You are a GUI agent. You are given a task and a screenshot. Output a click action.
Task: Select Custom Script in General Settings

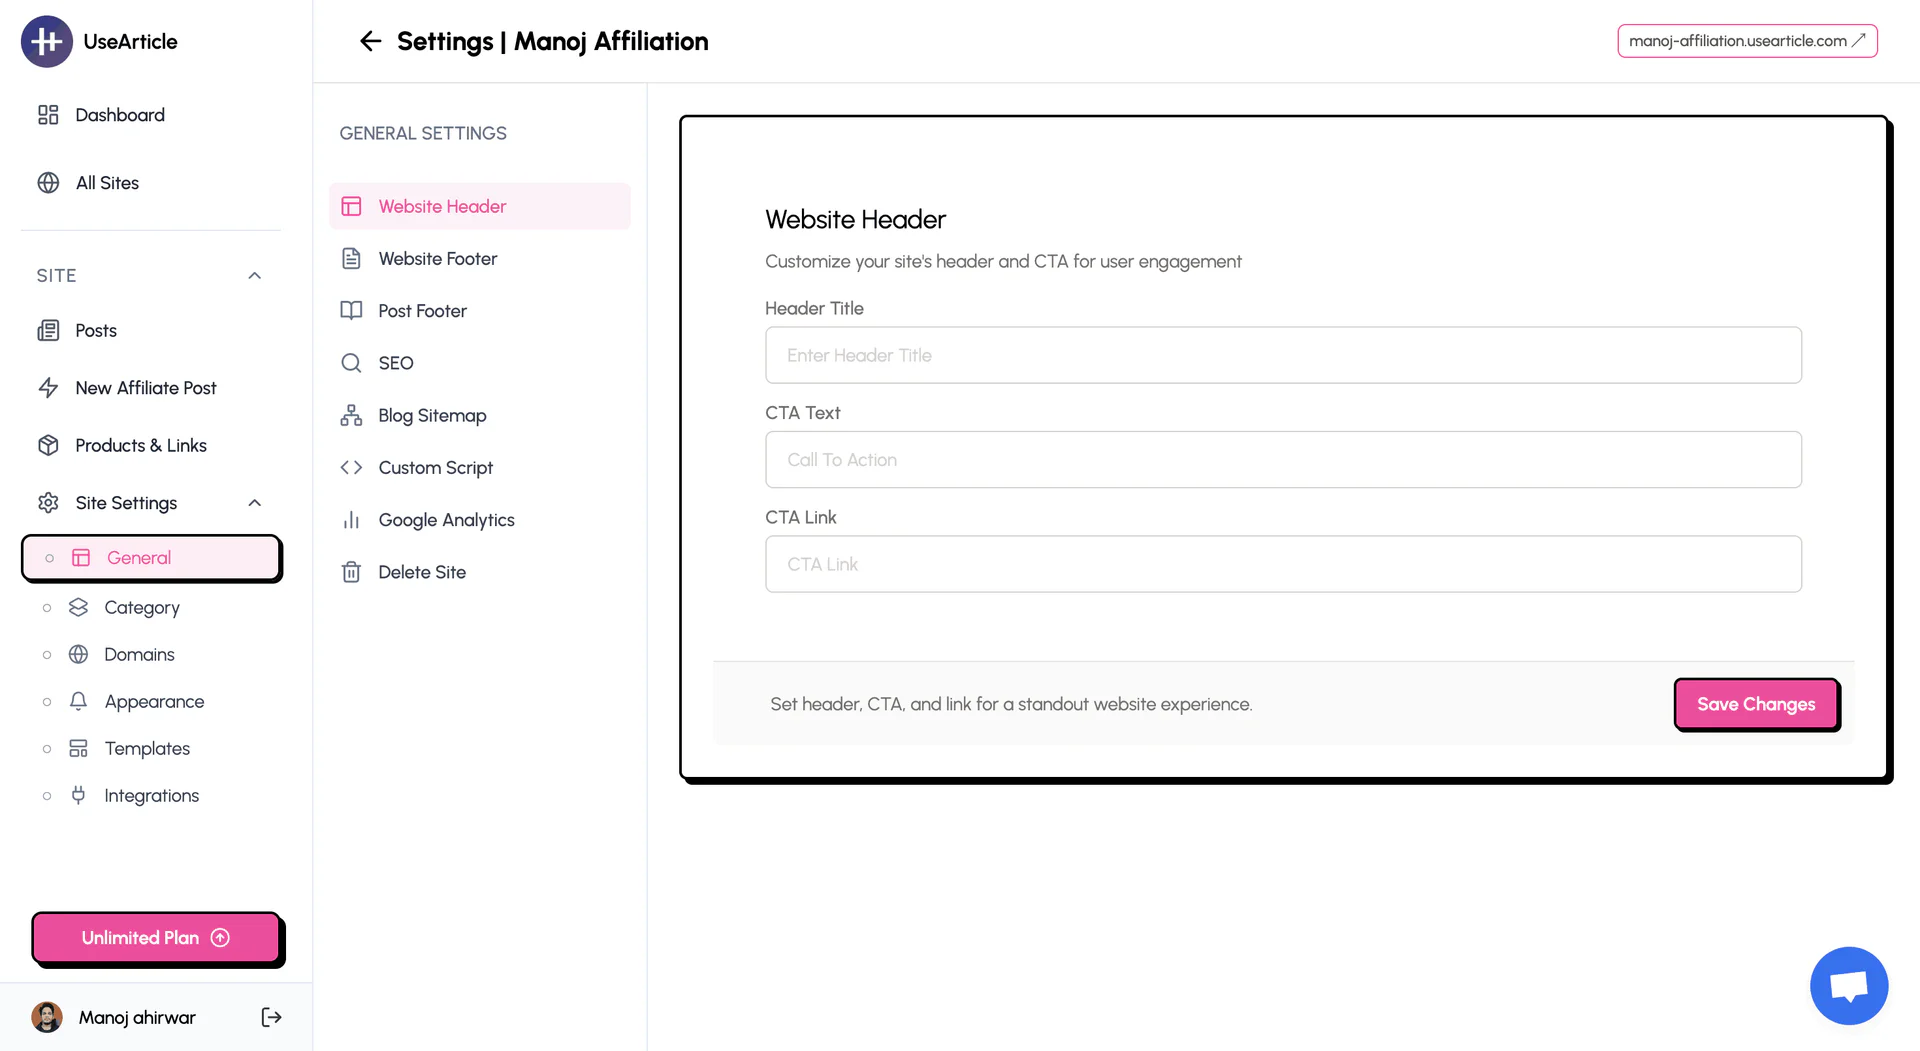pos(435,467)
